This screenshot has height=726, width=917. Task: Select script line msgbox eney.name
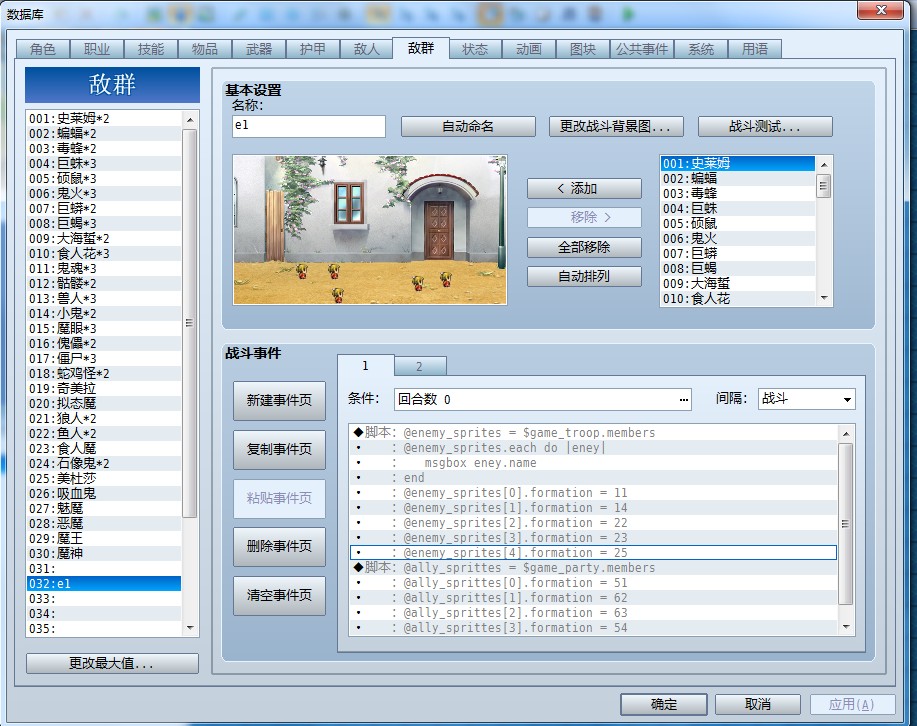[x=594, y=463]
